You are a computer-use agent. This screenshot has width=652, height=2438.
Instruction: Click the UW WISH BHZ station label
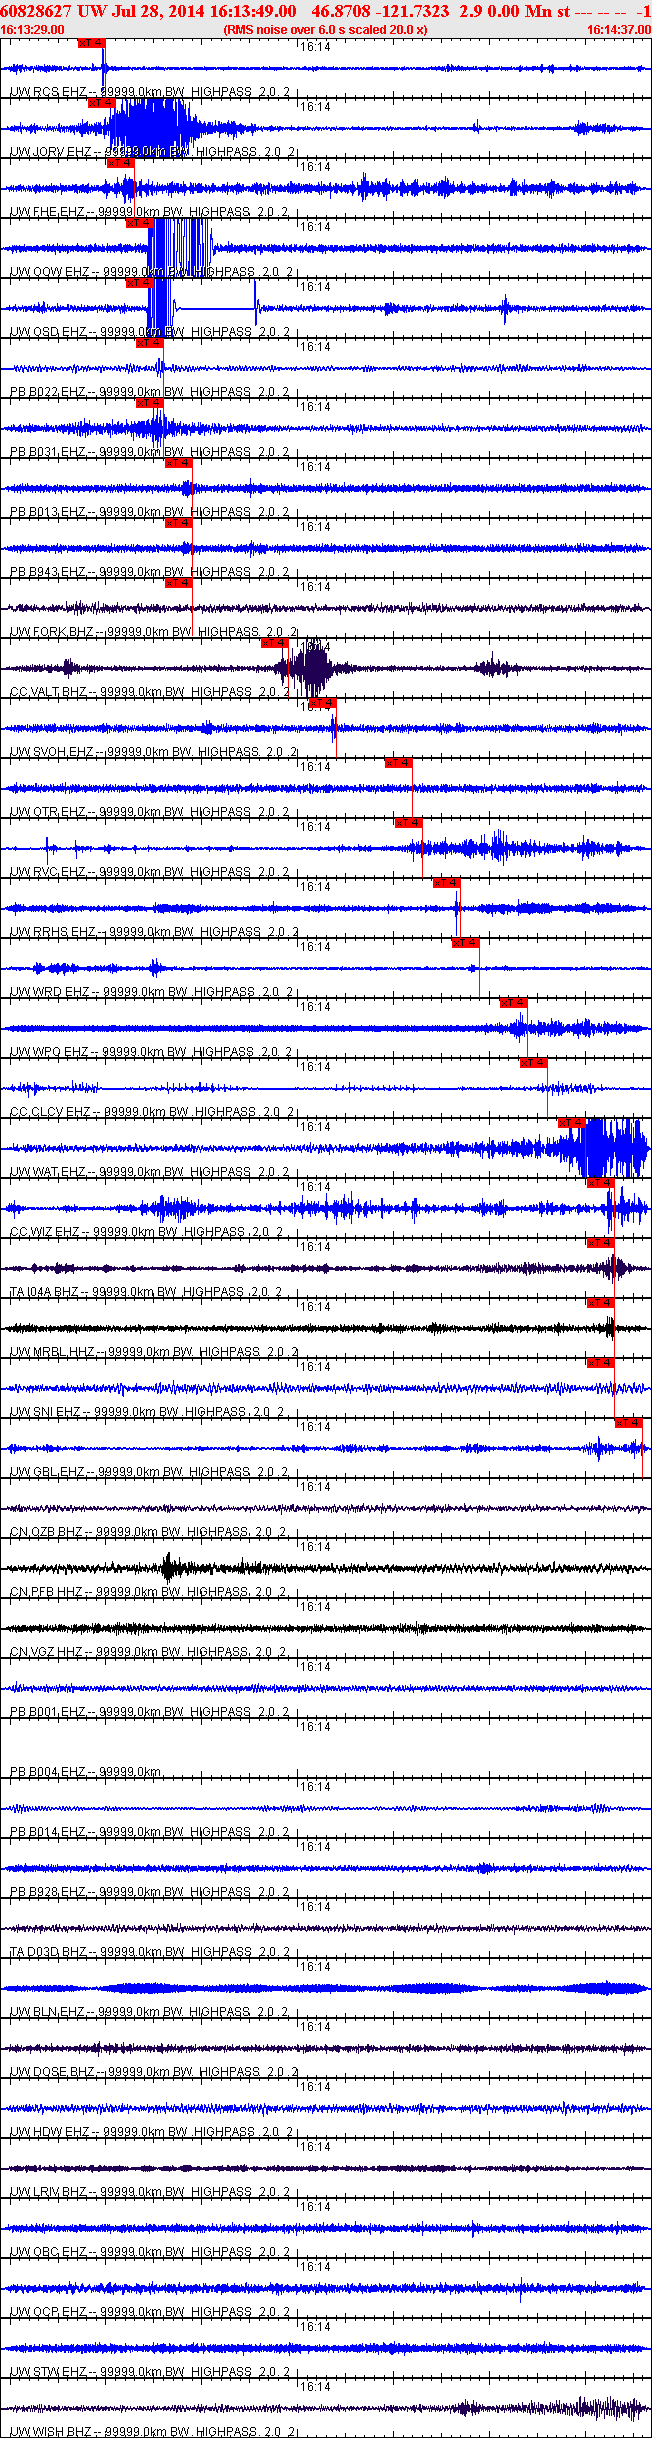click(154, 2432)
